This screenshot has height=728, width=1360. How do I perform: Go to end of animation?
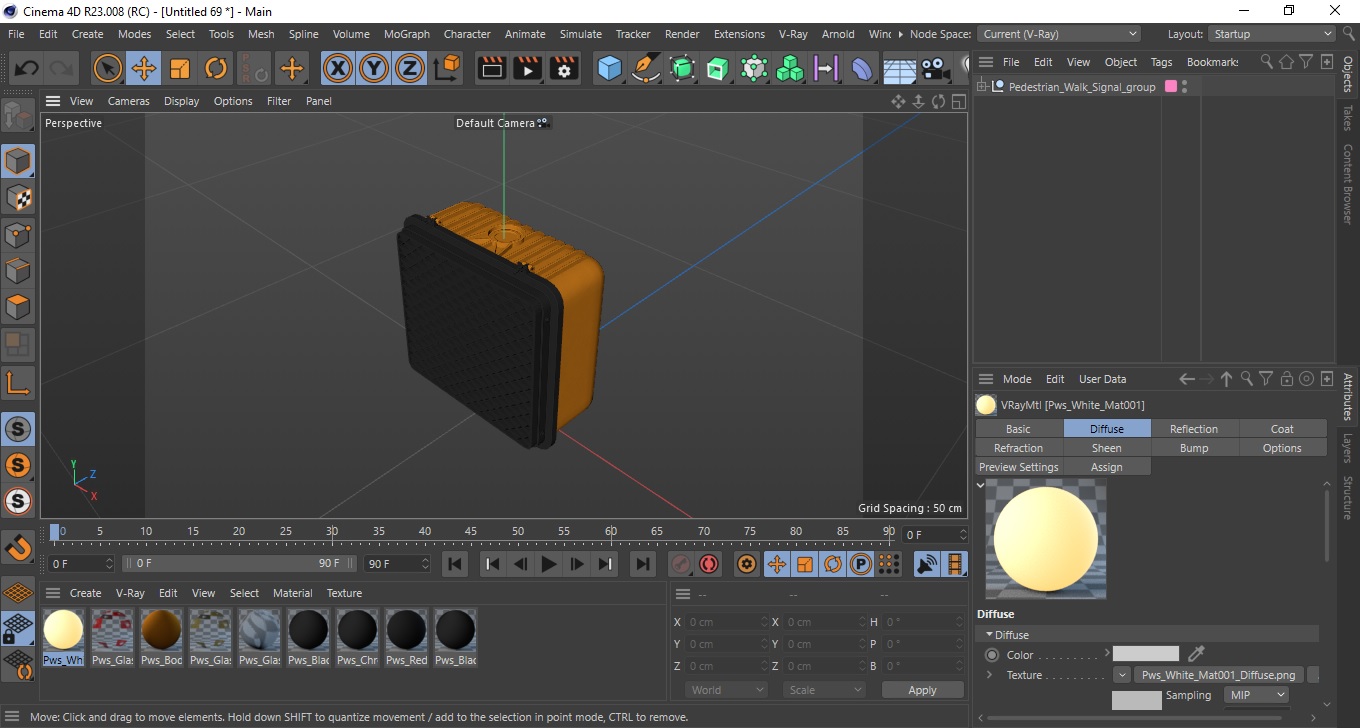tap(643, 564)
